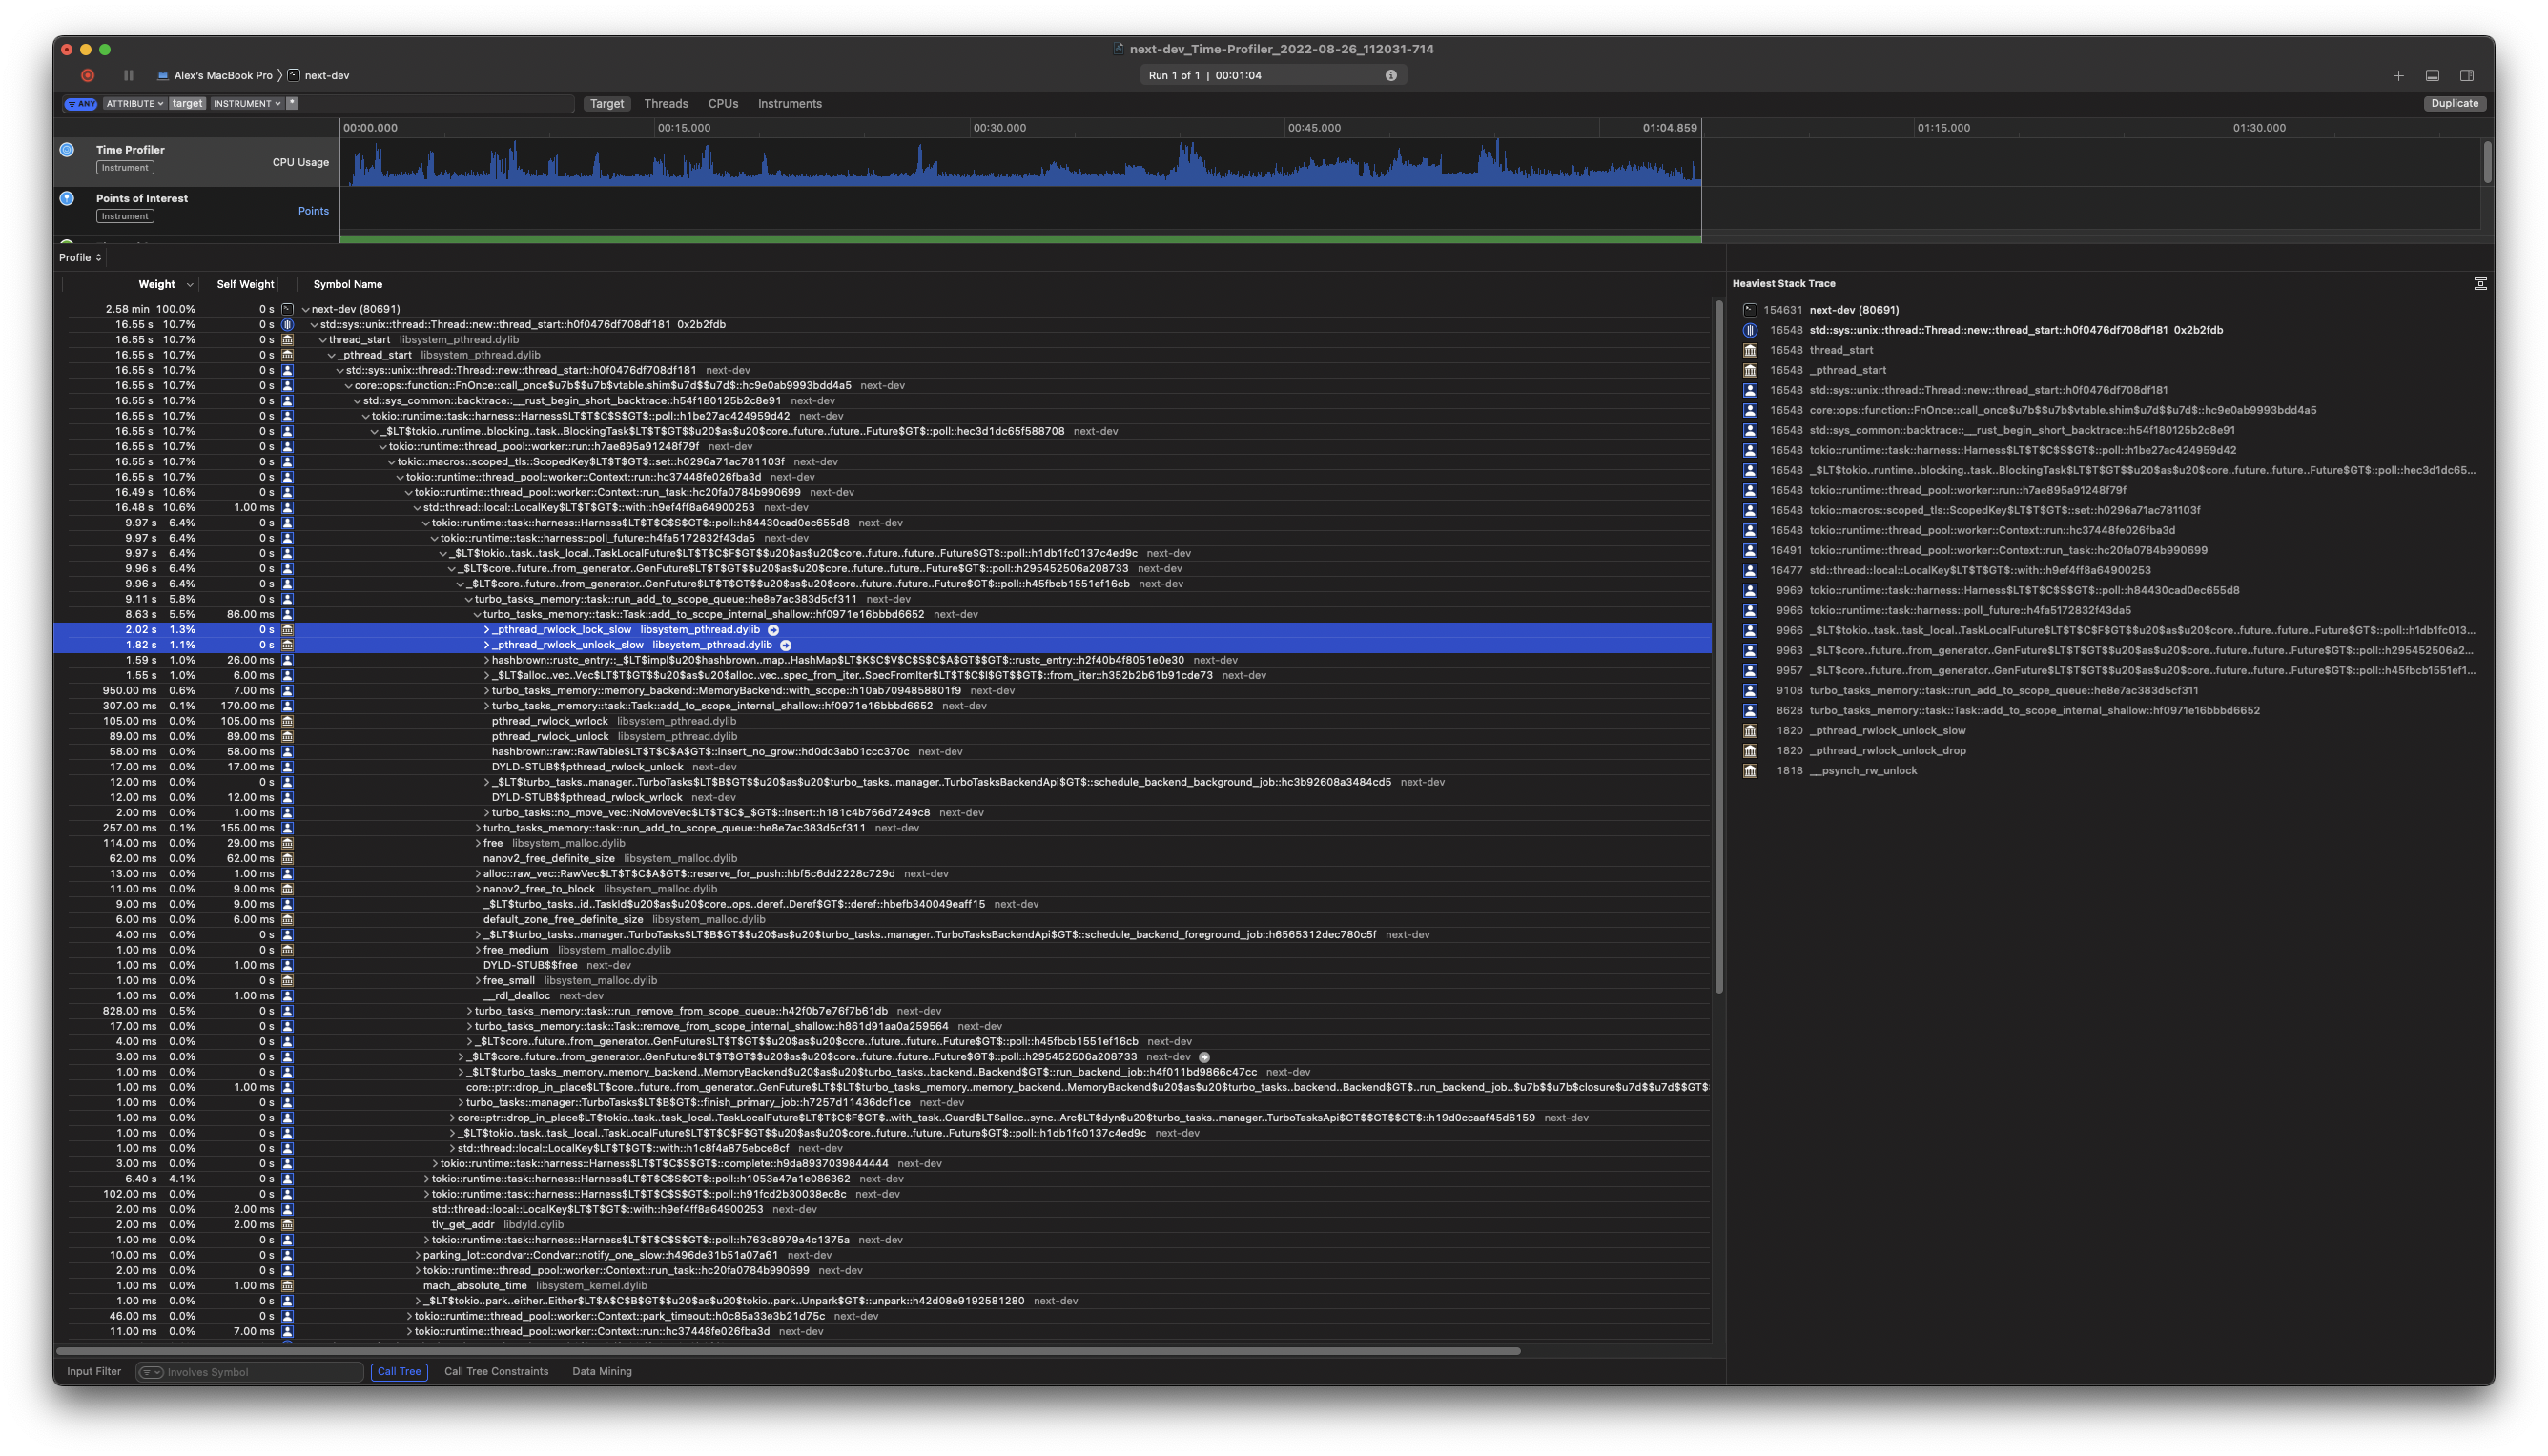Switch to the Threads track tab
The width and height of the screenshot is (2548, 1456).
click(666, 103)
